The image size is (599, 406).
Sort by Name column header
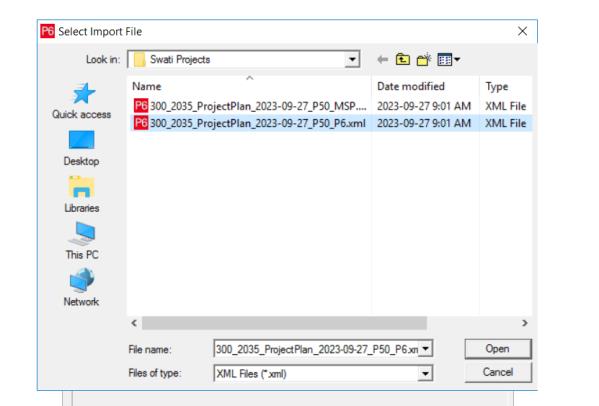point(147,86)
